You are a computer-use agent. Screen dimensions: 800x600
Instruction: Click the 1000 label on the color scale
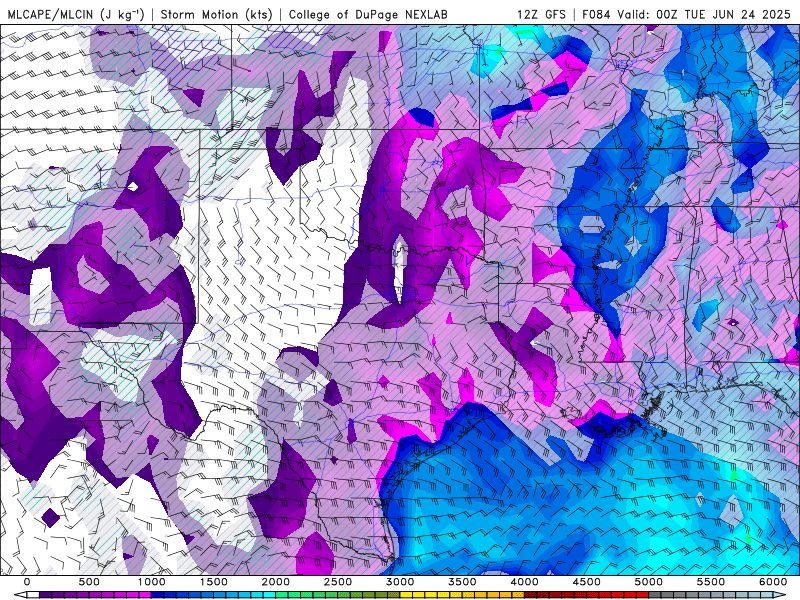152,582
